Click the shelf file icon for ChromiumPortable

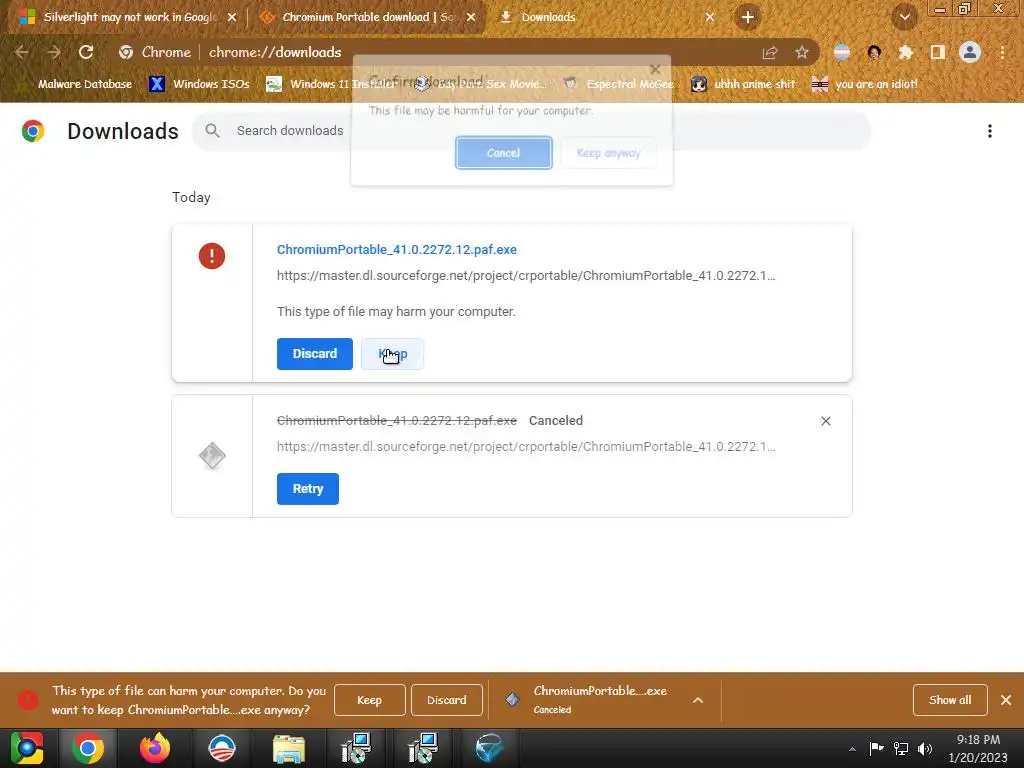coord(512,700)
